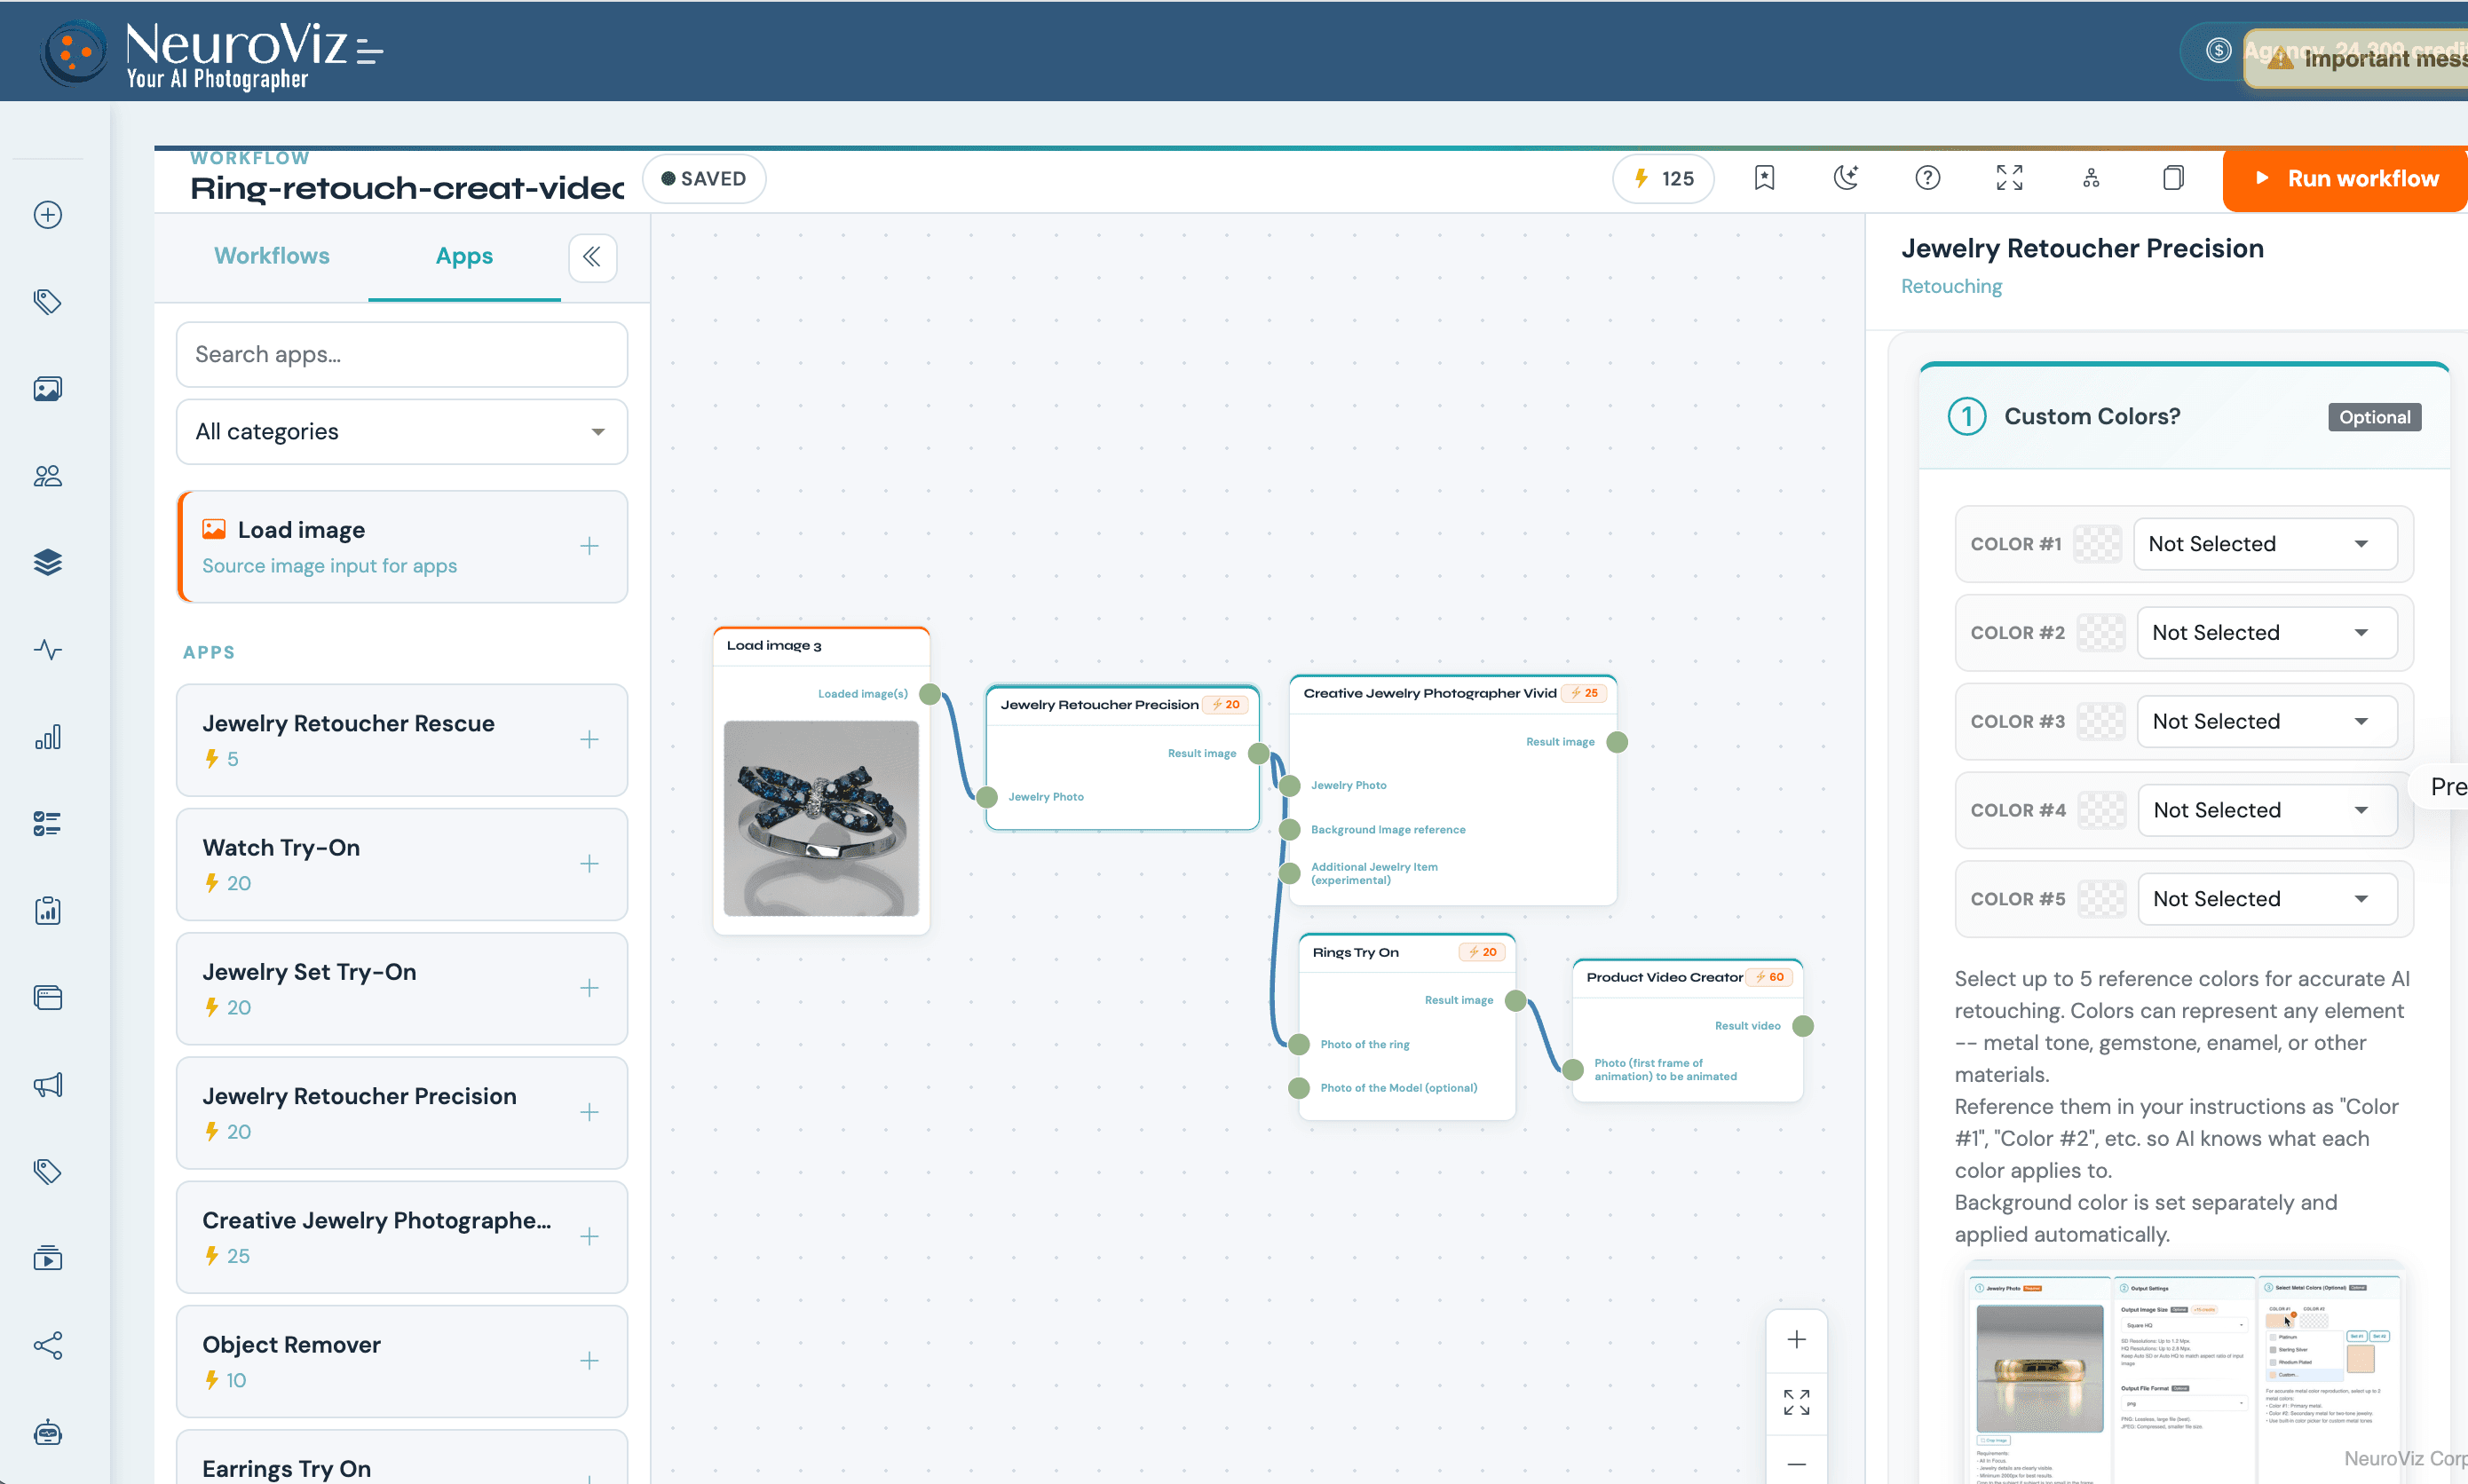Open the Color #2 dropdown
Viewport: 2468px width, 1484px height.
click(x=2267, y=633)
